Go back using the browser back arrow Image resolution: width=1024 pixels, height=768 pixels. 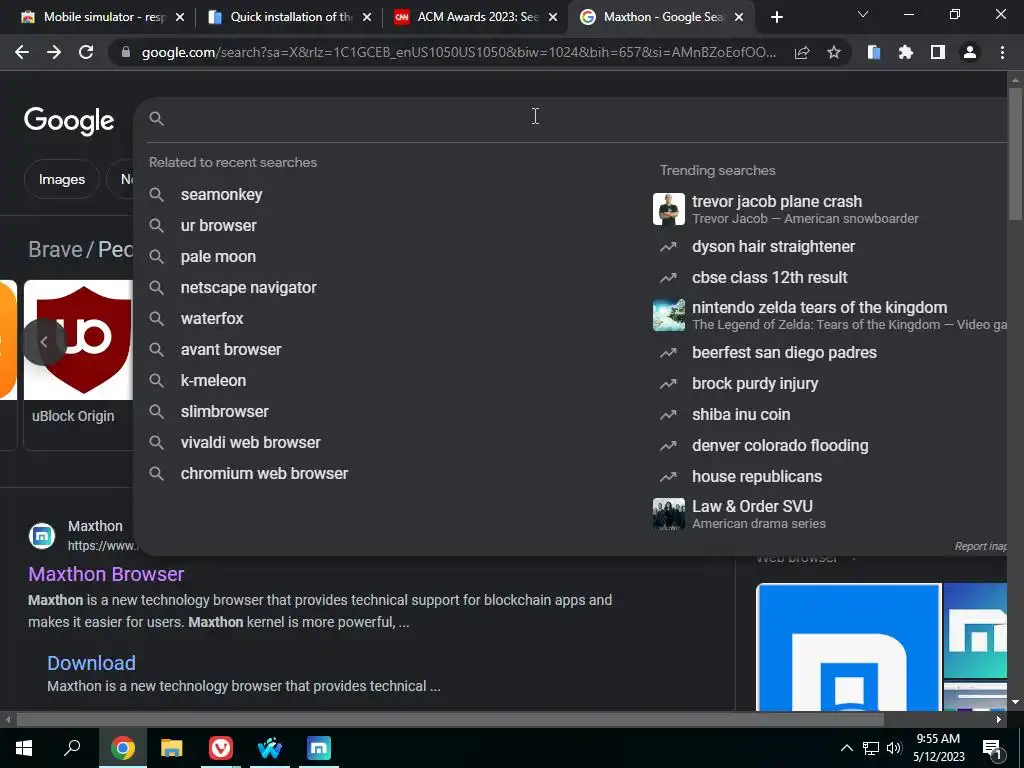coord(22,52)
